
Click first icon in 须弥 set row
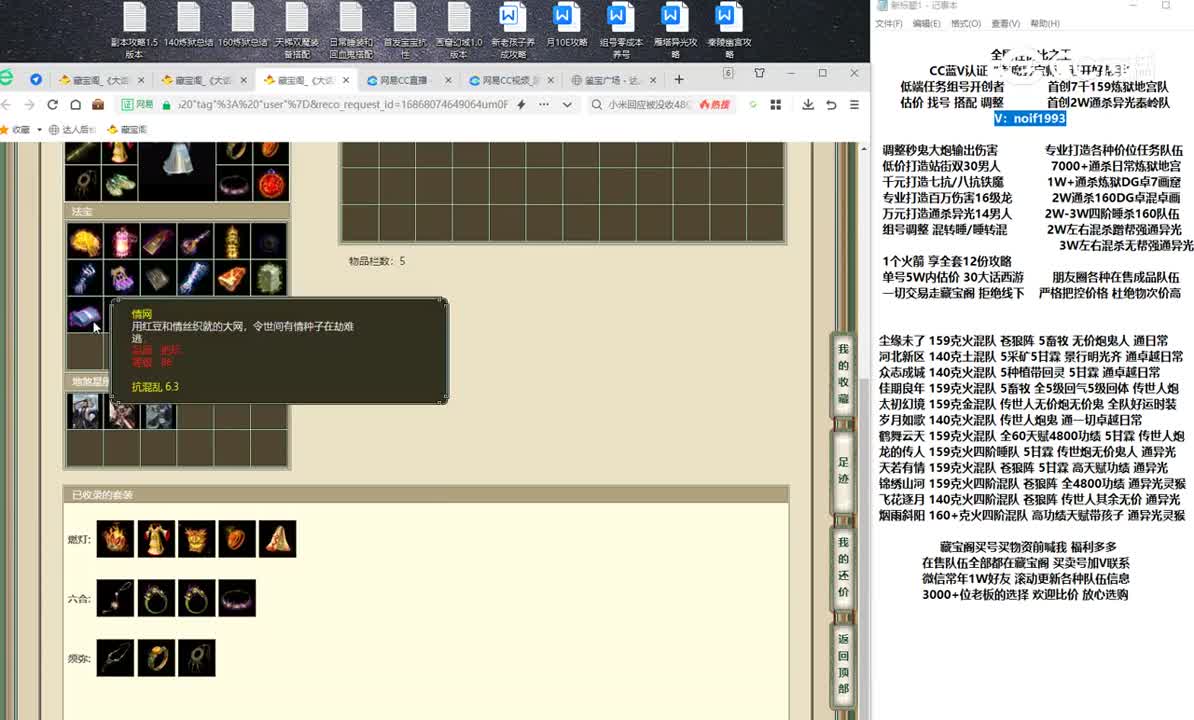(x=115, y=658)
